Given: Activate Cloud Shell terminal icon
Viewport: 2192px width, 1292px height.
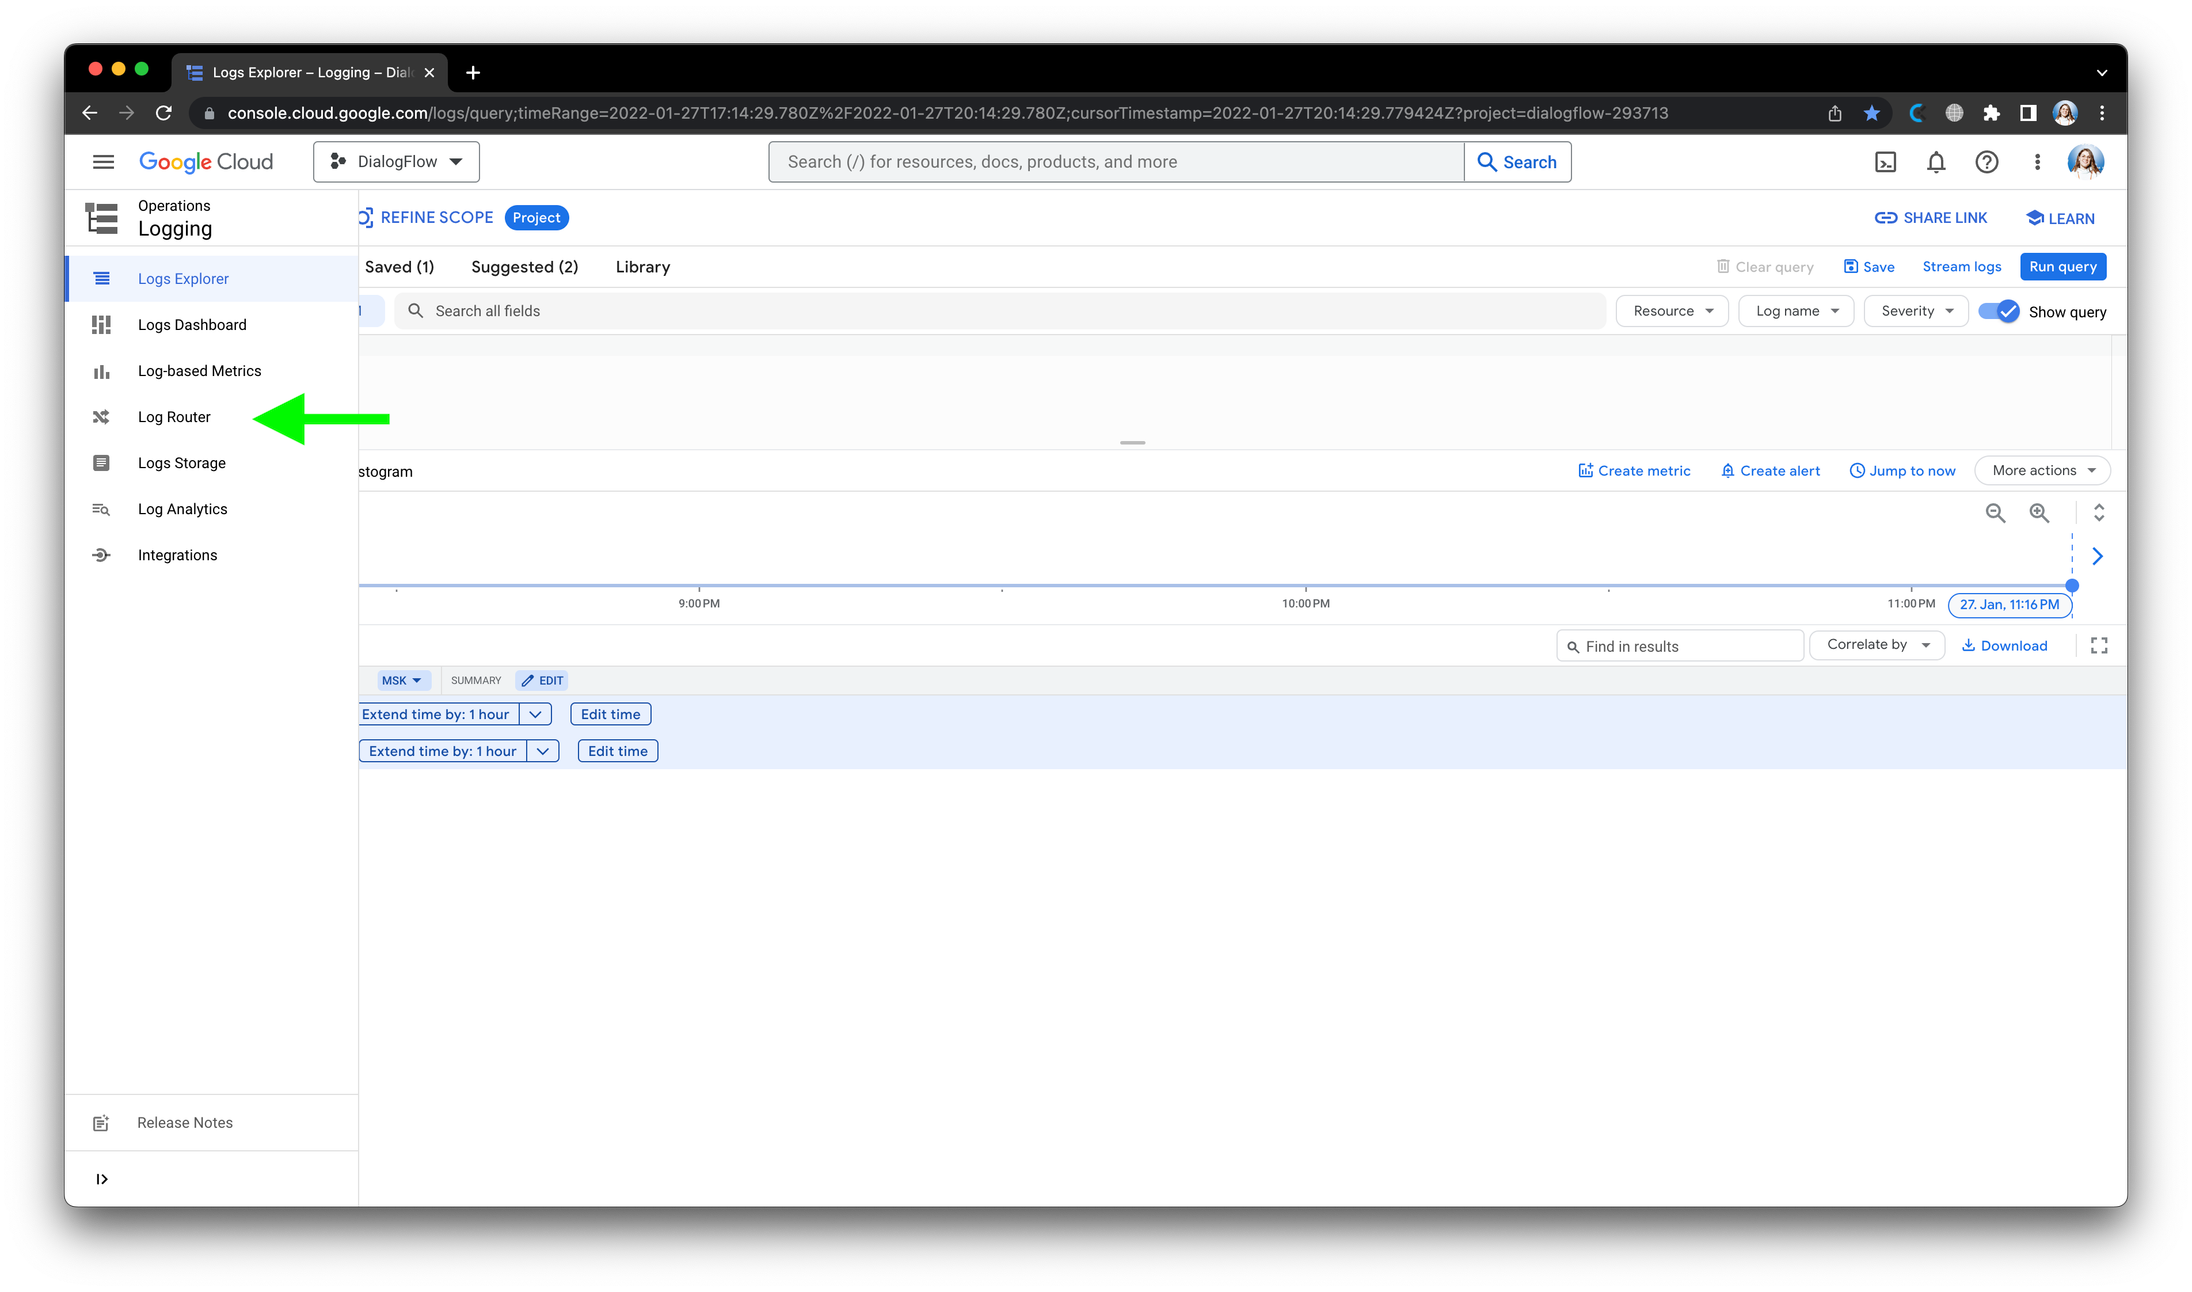Looking at the screenshot, I should [1885, 162].
